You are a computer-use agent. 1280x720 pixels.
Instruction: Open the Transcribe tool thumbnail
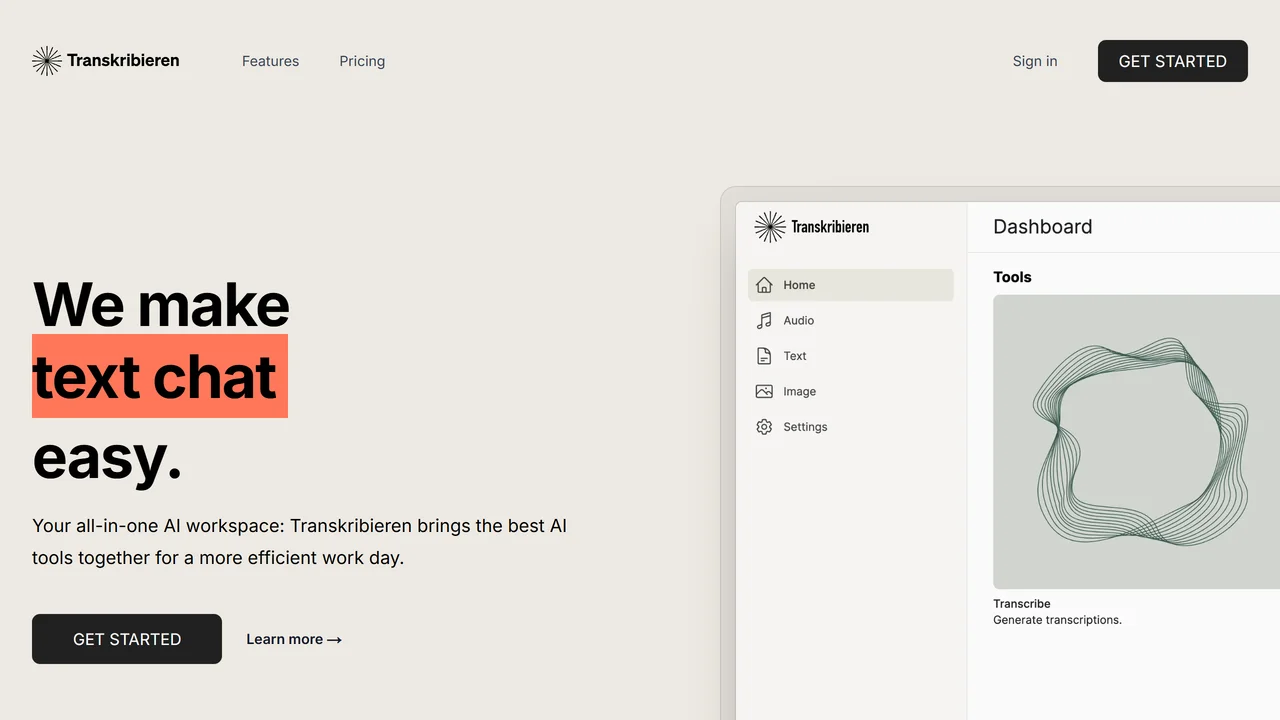click(x=1136, y=442)
